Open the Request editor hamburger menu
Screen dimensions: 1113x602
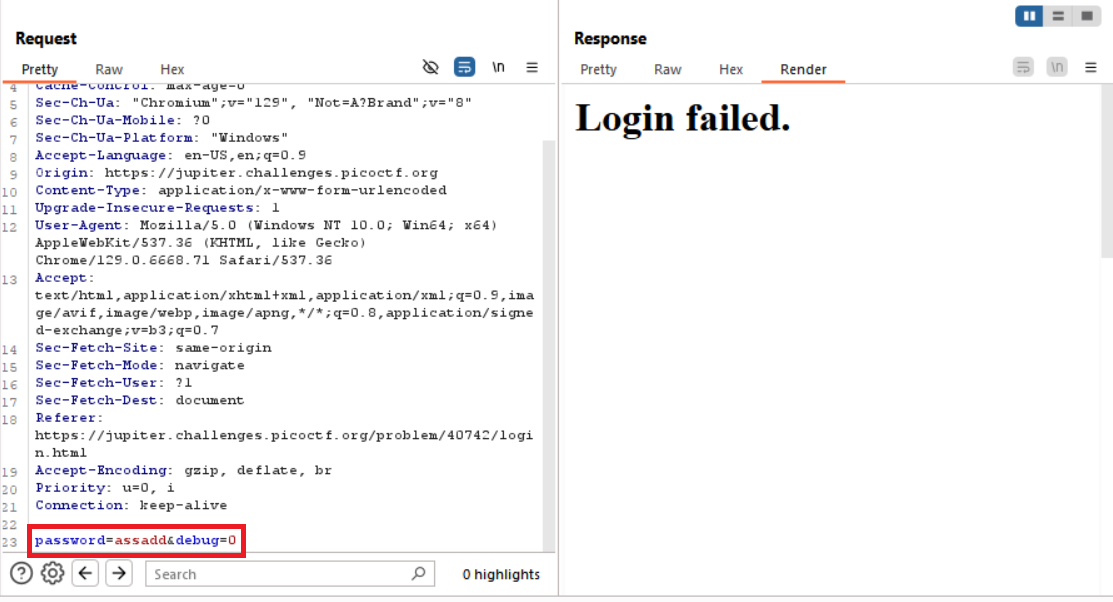tap(532, 68)
